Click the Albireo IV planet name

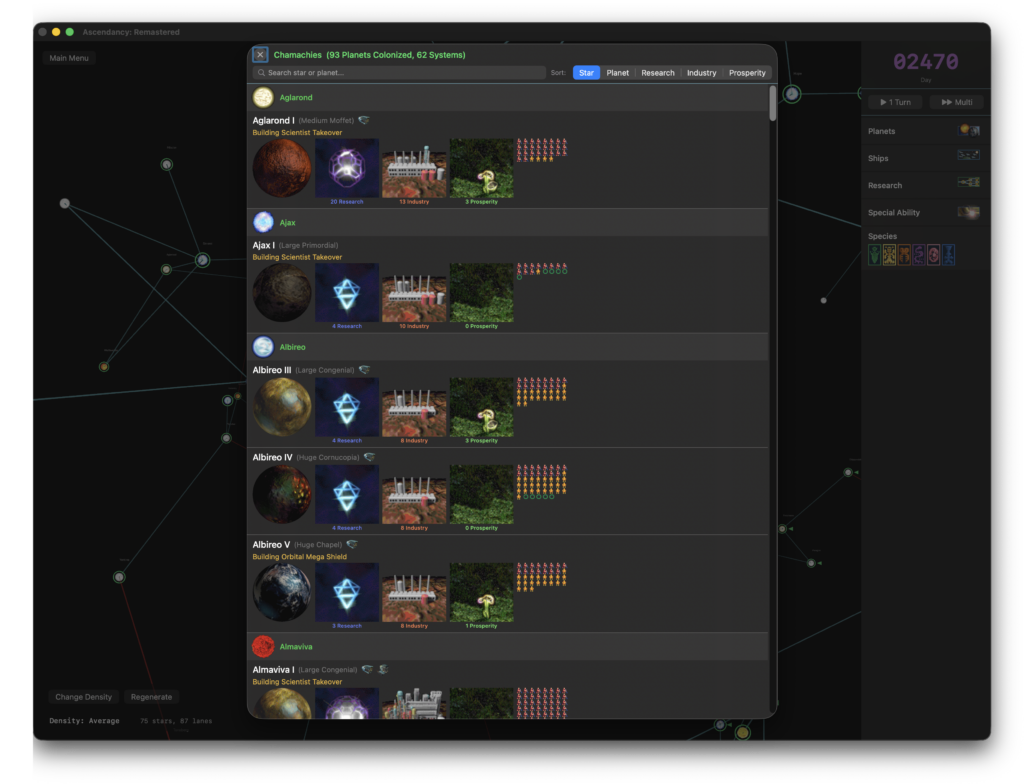tap(272, 457)
